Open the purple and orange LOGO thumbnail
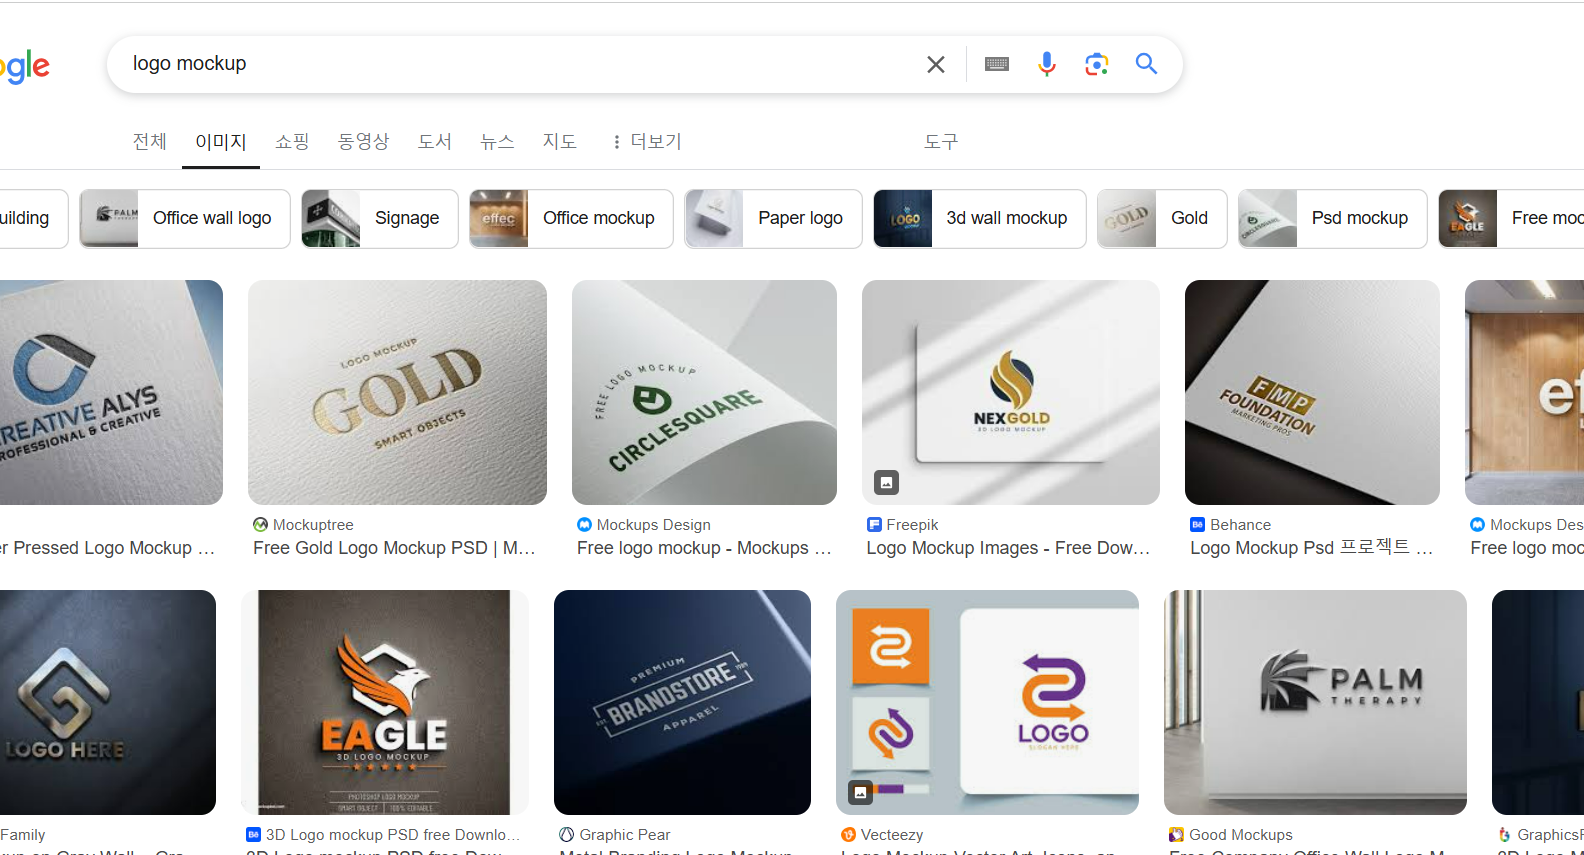 click(987, 702)
